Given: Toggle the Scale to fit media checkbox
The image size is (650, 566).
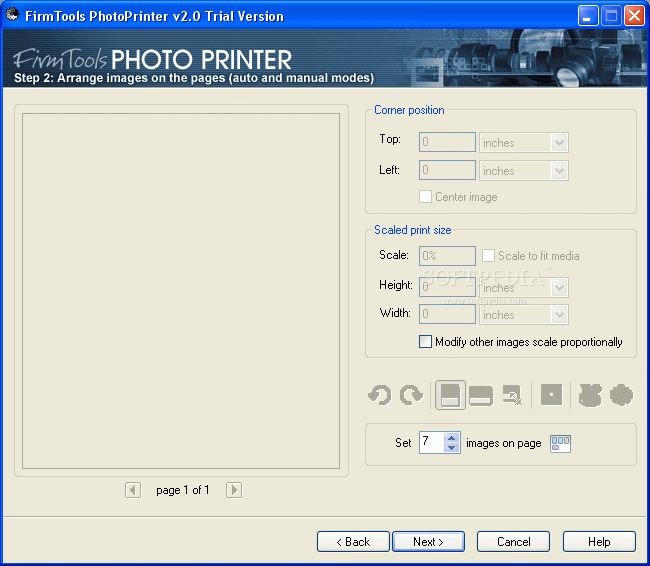Looking at the screenshot, I should click(x=488, y=256).
